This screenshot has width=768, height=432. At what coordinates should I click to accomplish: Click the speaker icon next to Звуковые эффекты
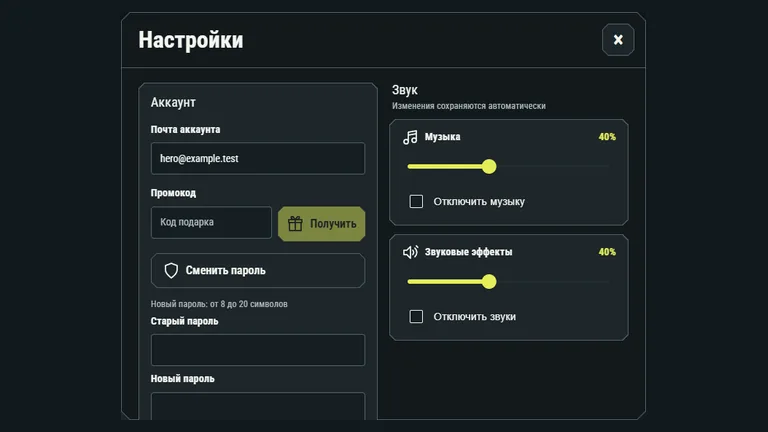[410, 252]
